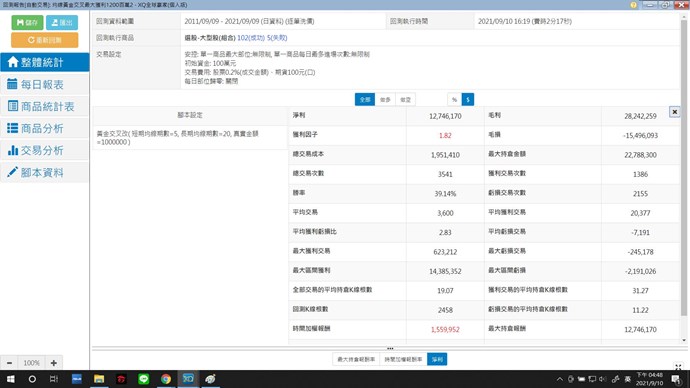The height and width of the screenshot is (388, 690).
Task: Click the 獲利因子 value 1.82
Action: click(445, 135)
